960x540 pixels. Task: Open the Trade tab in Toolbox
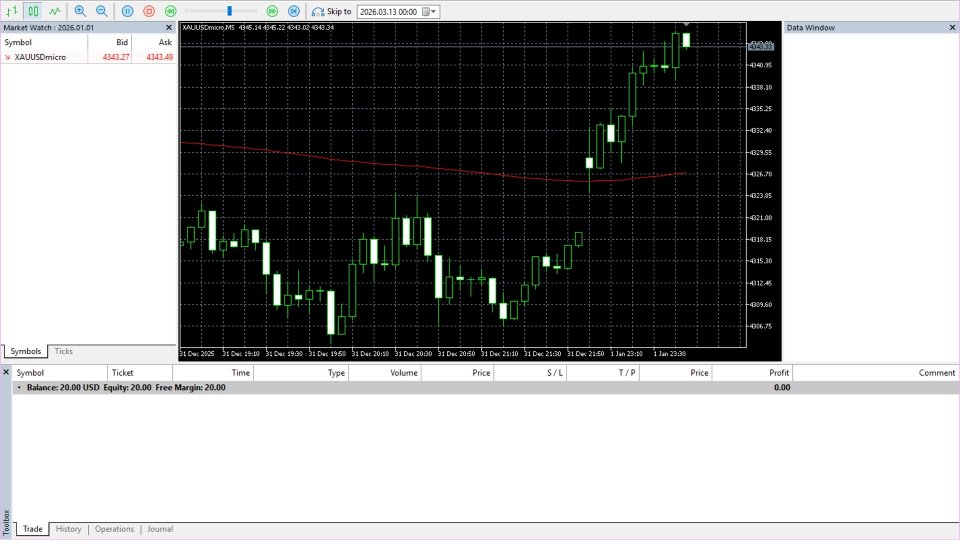(32, 529)
